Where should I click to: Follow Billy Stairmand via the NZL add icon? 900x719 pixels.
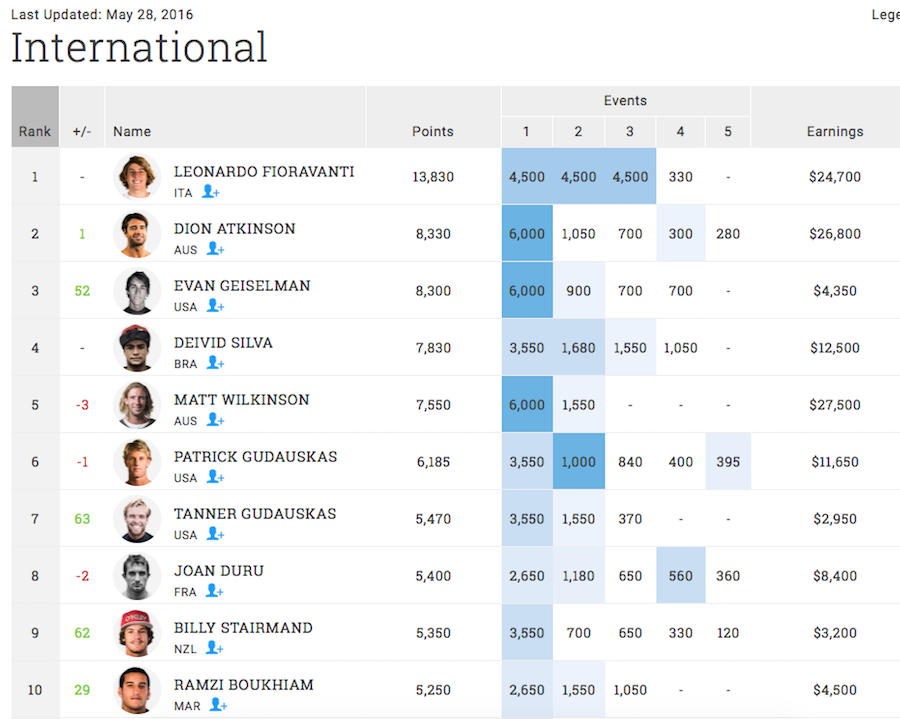click(214, 648)
